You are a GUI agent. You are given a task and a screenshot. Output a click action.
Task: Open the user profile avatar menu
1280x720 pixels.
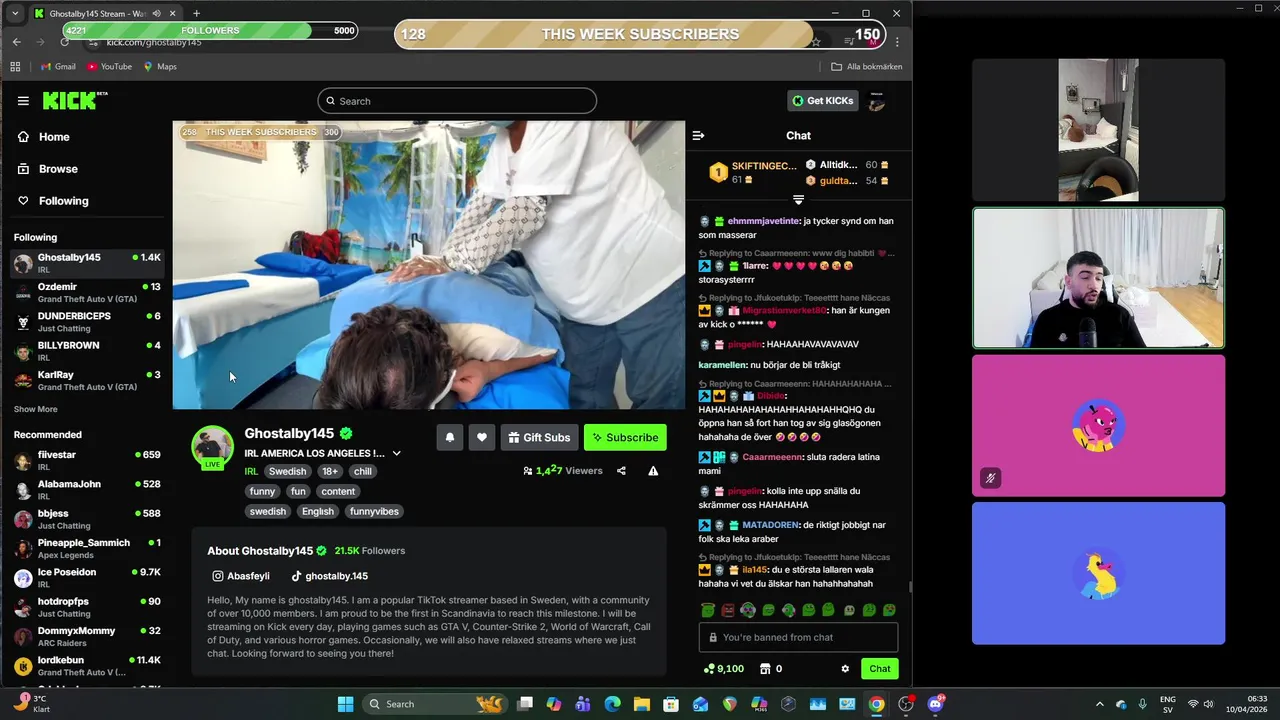tap(876, 101)
